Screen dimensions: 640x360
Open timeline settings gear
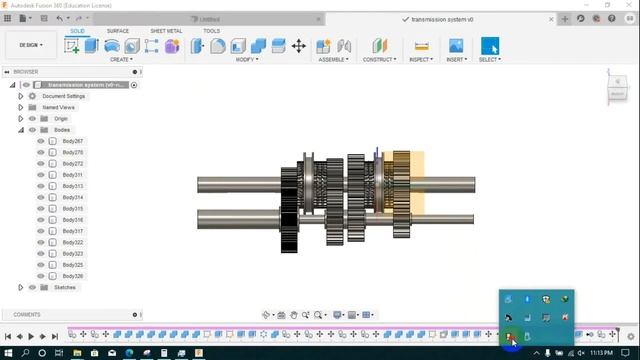631,336
